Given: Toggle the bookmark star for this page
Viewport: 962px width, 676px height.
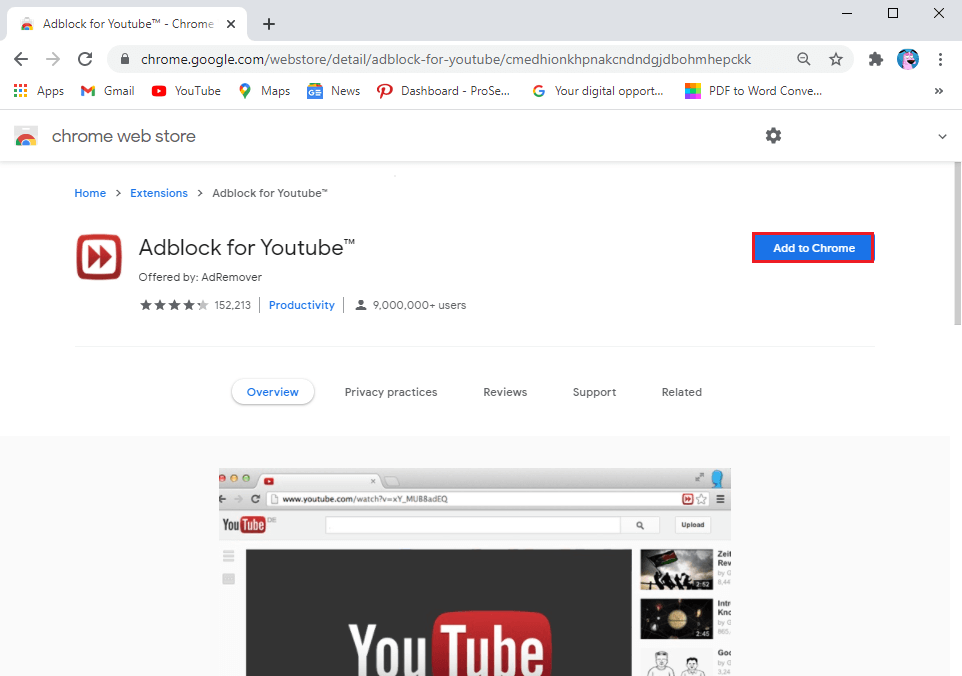Looking at the screenshot, I should [x=836, y=59].
